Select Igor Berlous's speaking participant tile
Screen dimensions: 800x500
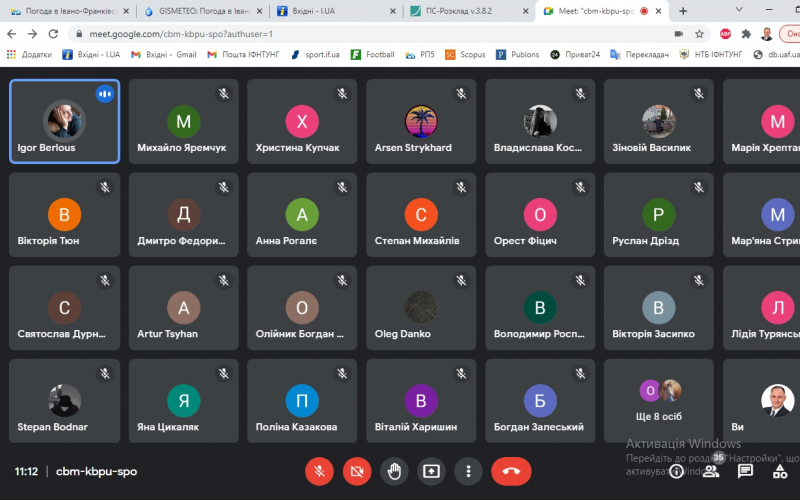click(x=64, y=121)
